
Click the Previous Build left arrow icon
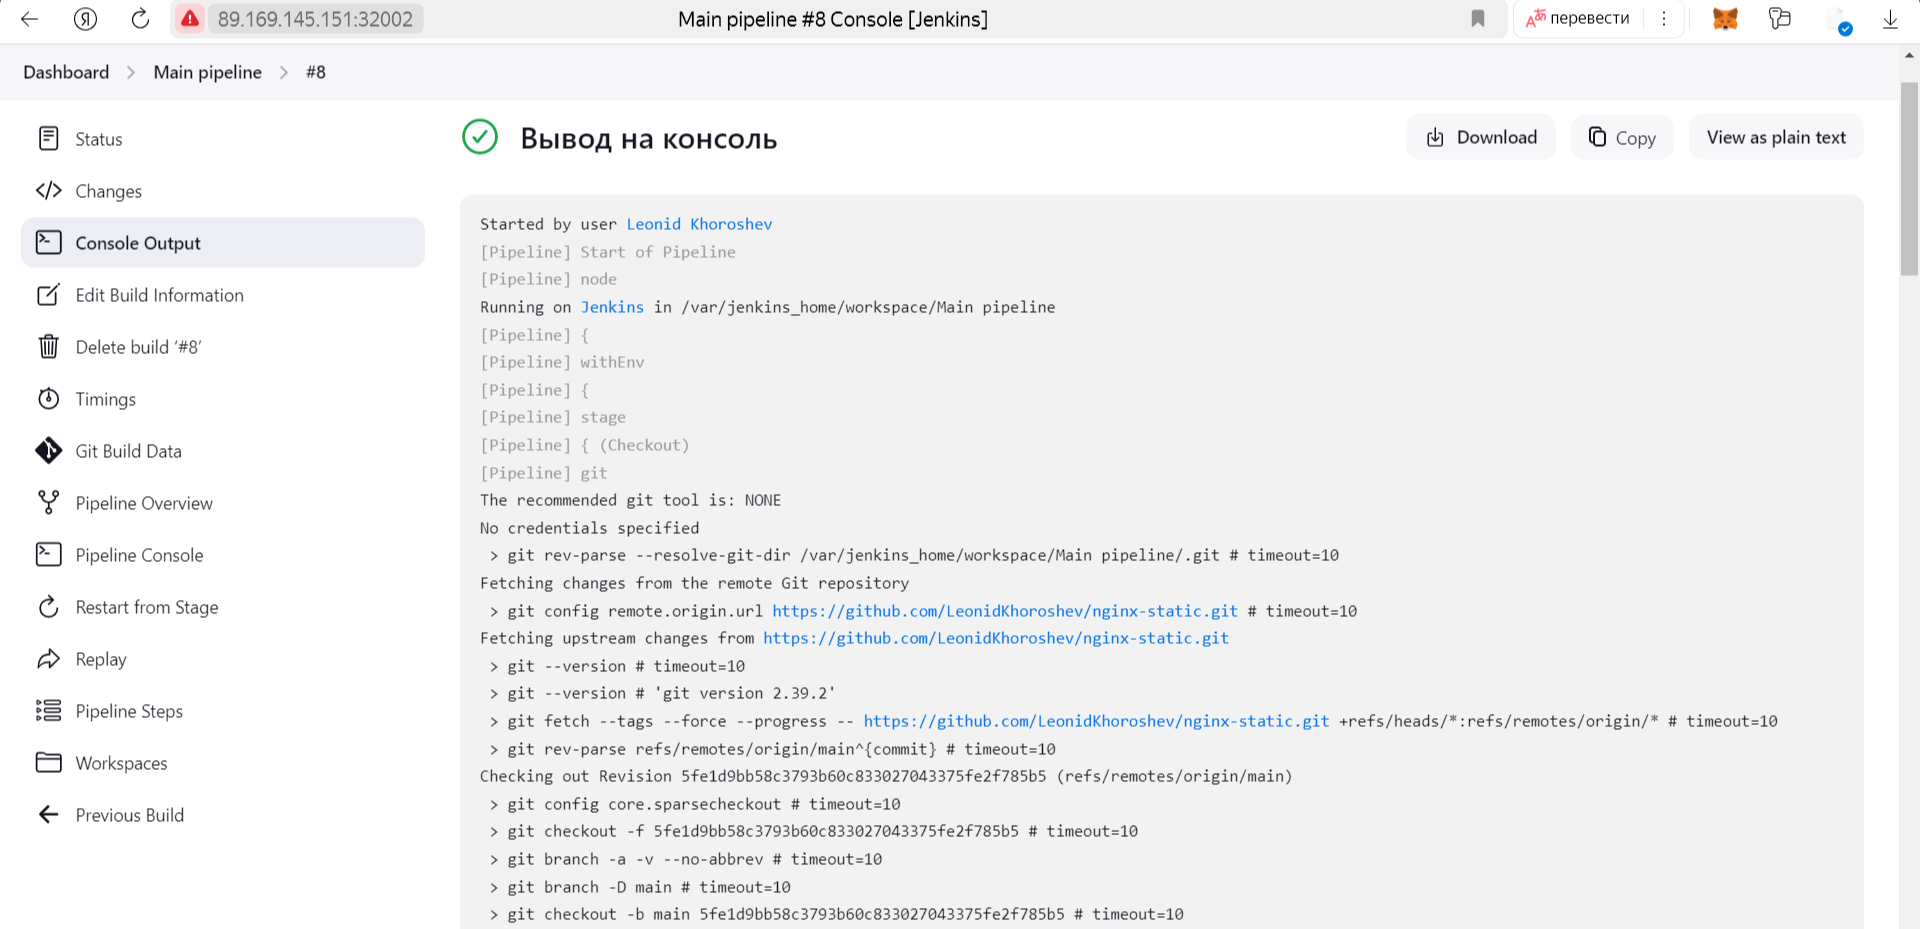pos(48,814)
